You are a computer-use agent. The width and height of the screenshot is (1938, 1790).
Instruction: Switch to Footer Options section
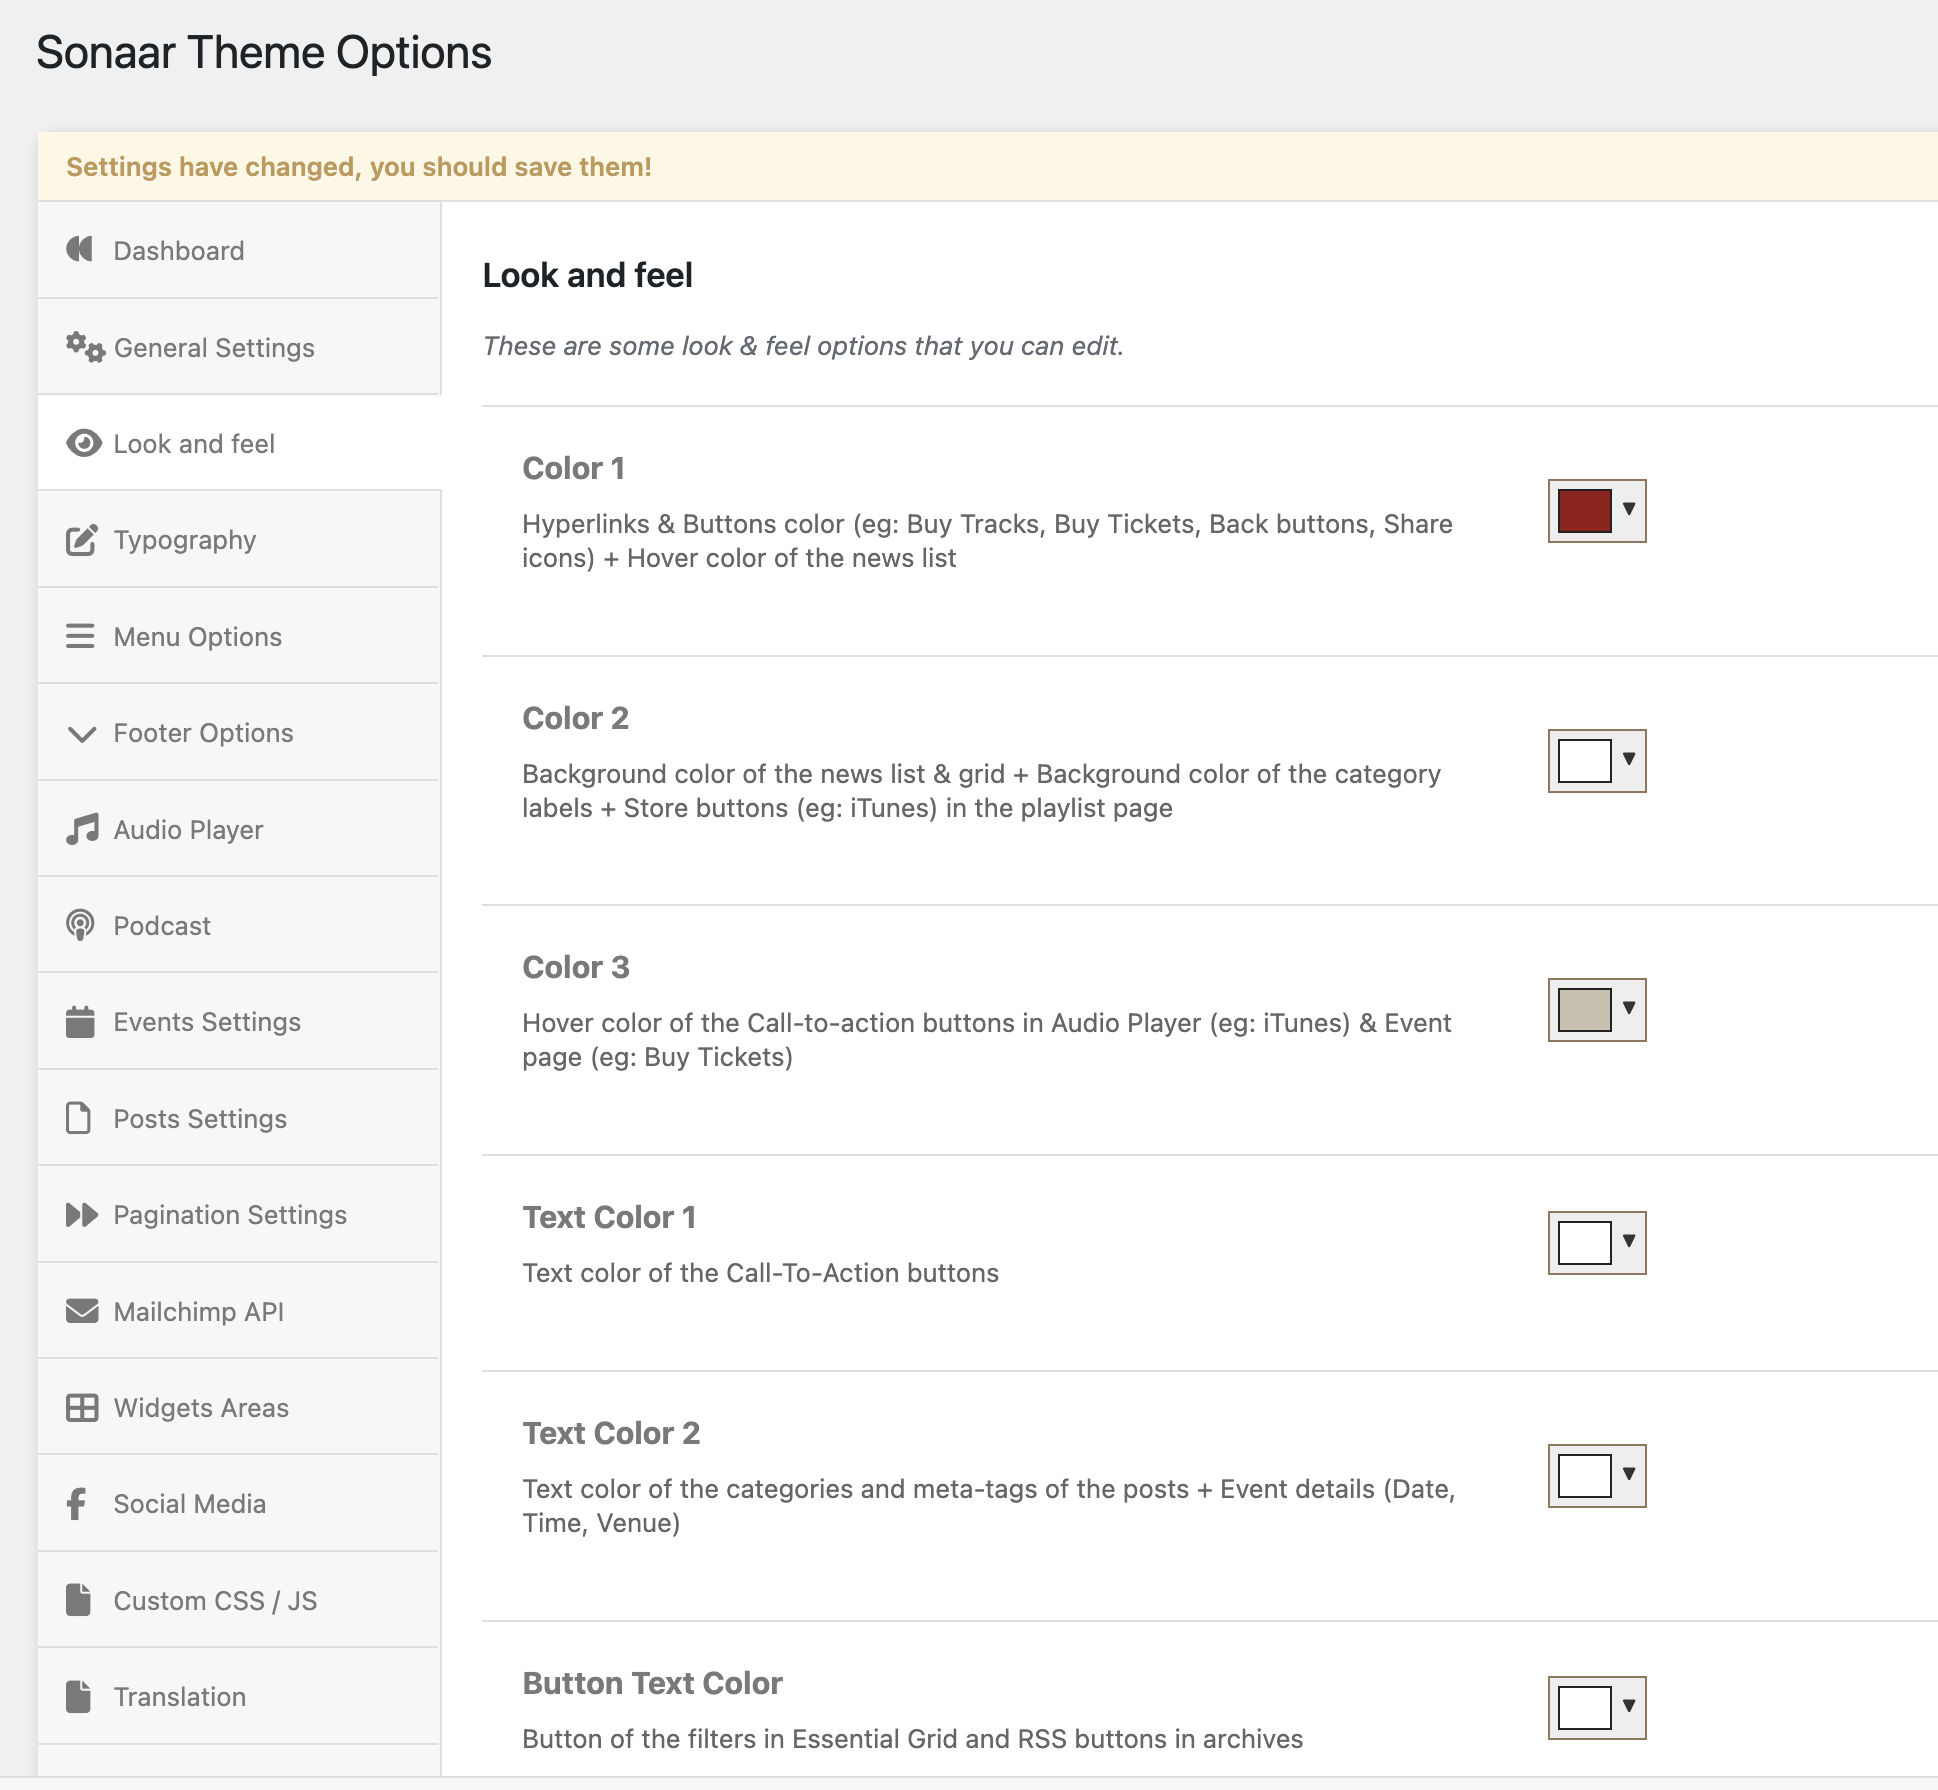(203, 733)
